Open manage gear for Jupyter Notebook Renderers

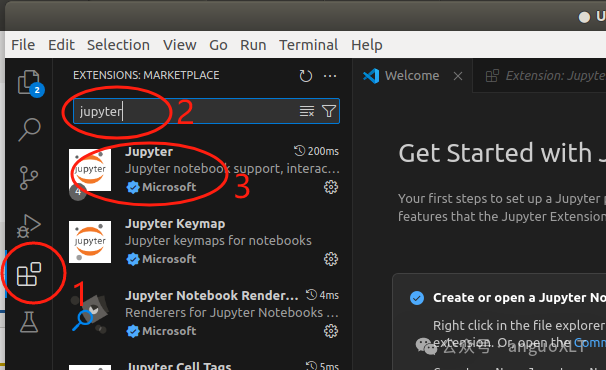[x=331, y=331]
